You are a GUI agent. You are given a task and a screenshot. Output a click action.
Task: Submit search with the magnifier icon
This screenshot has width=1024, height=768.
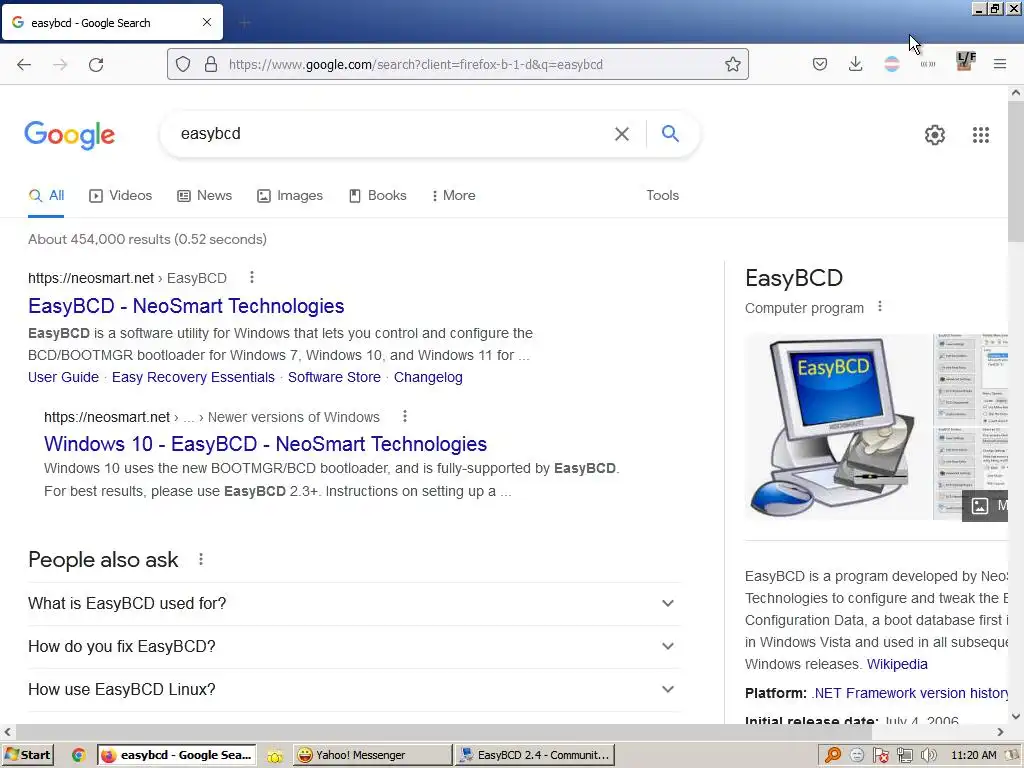point(670,134)
